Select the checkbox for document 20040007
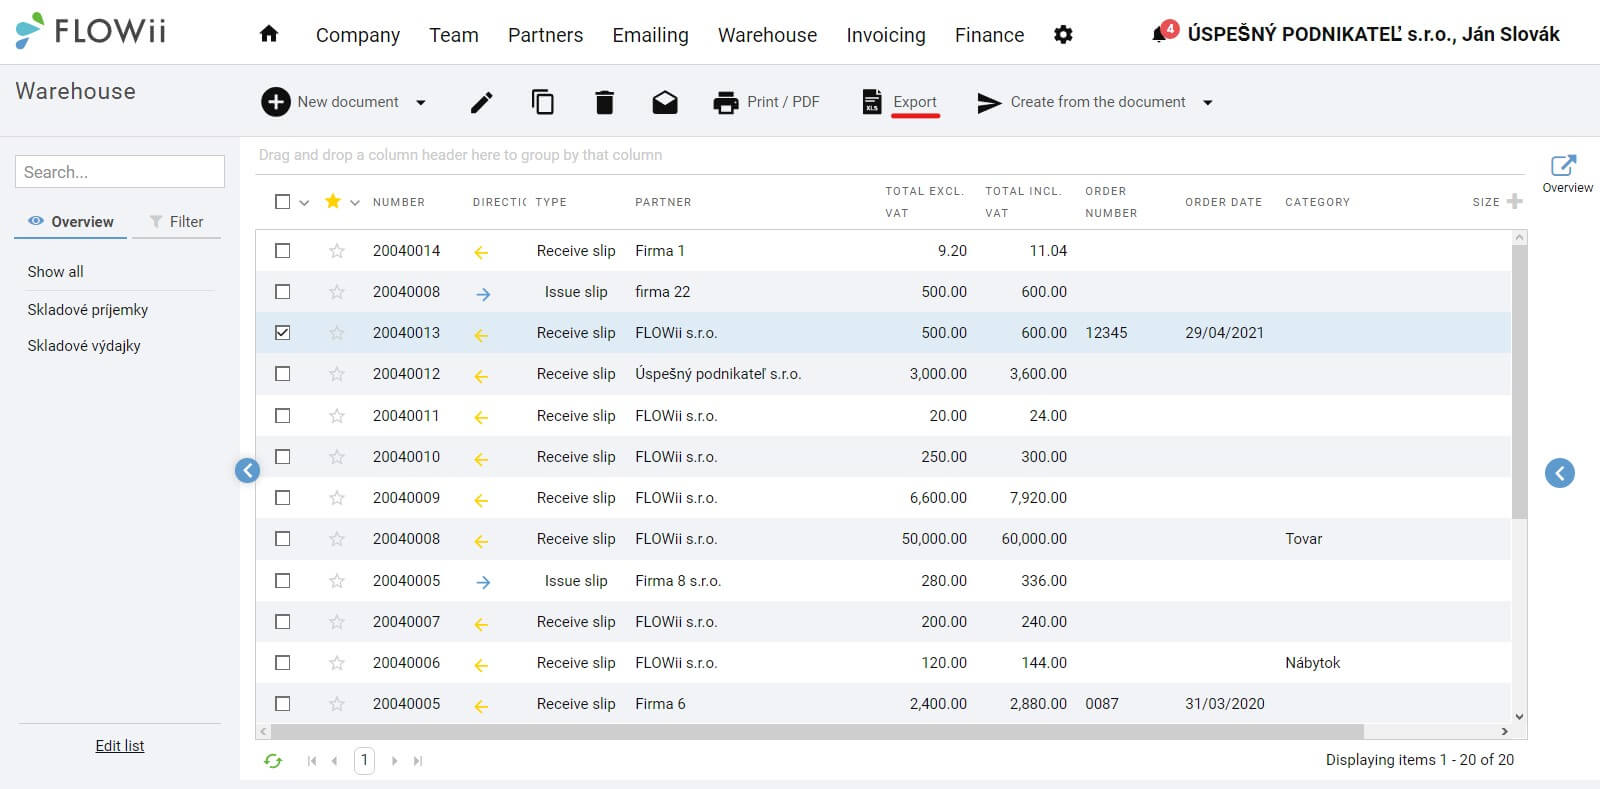Viewport: 1600px width, 789px height. point(283,622)
